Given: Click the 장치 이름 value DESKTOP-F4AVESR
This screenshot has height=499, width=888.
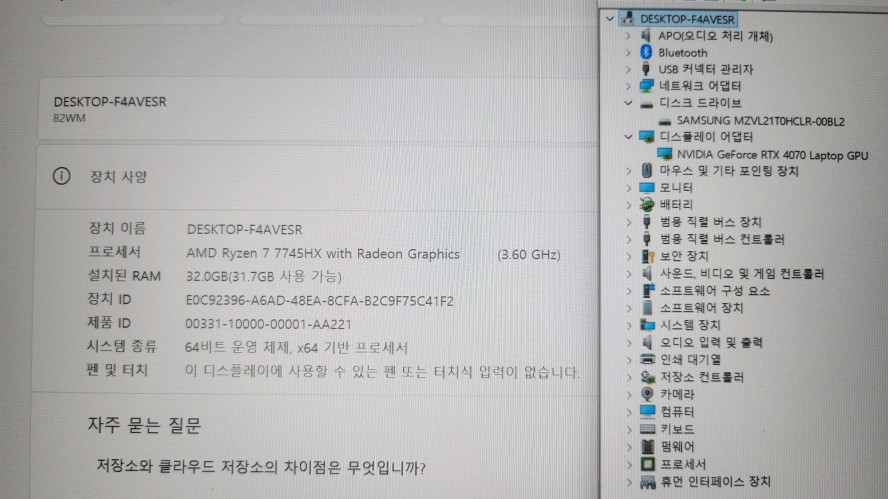Looking at the screenshot, I should point(245,229).
